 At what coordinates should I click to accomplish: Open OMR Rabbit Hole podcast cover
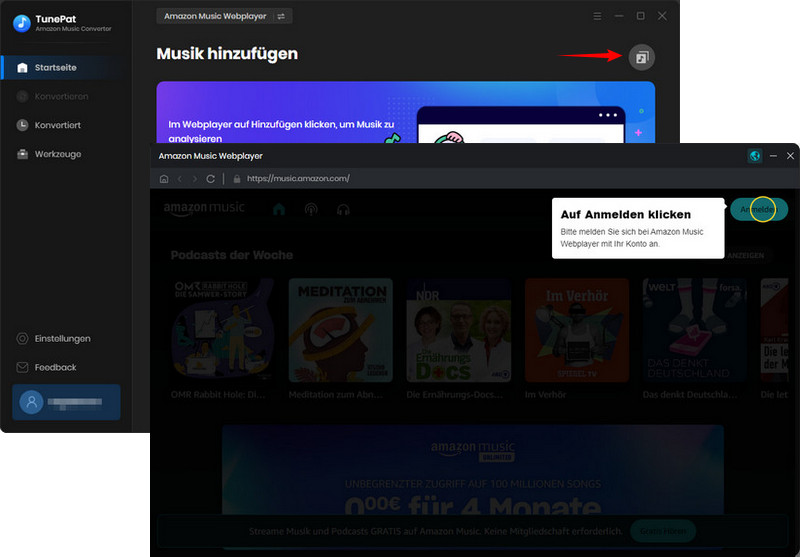(222, 330)
